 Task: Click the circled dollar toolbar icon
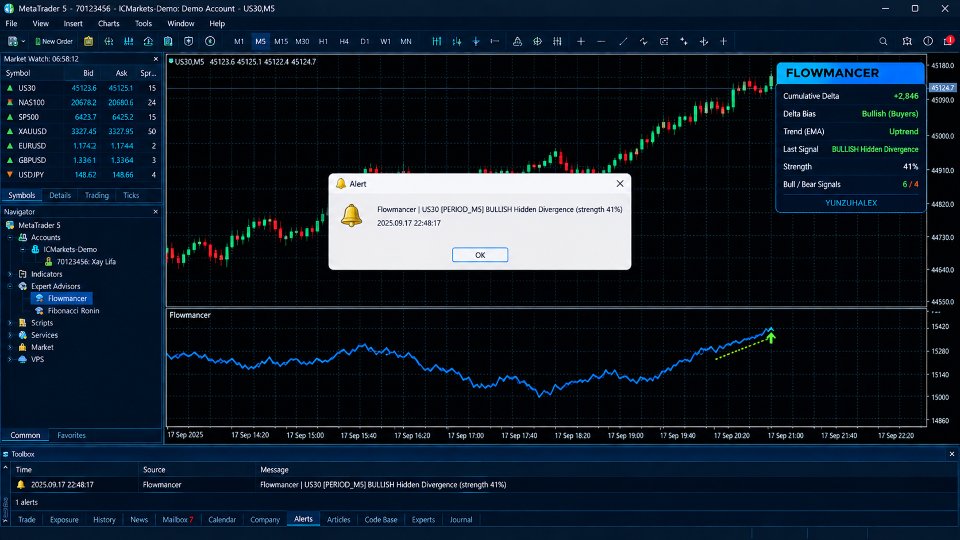tap(210, 41)
